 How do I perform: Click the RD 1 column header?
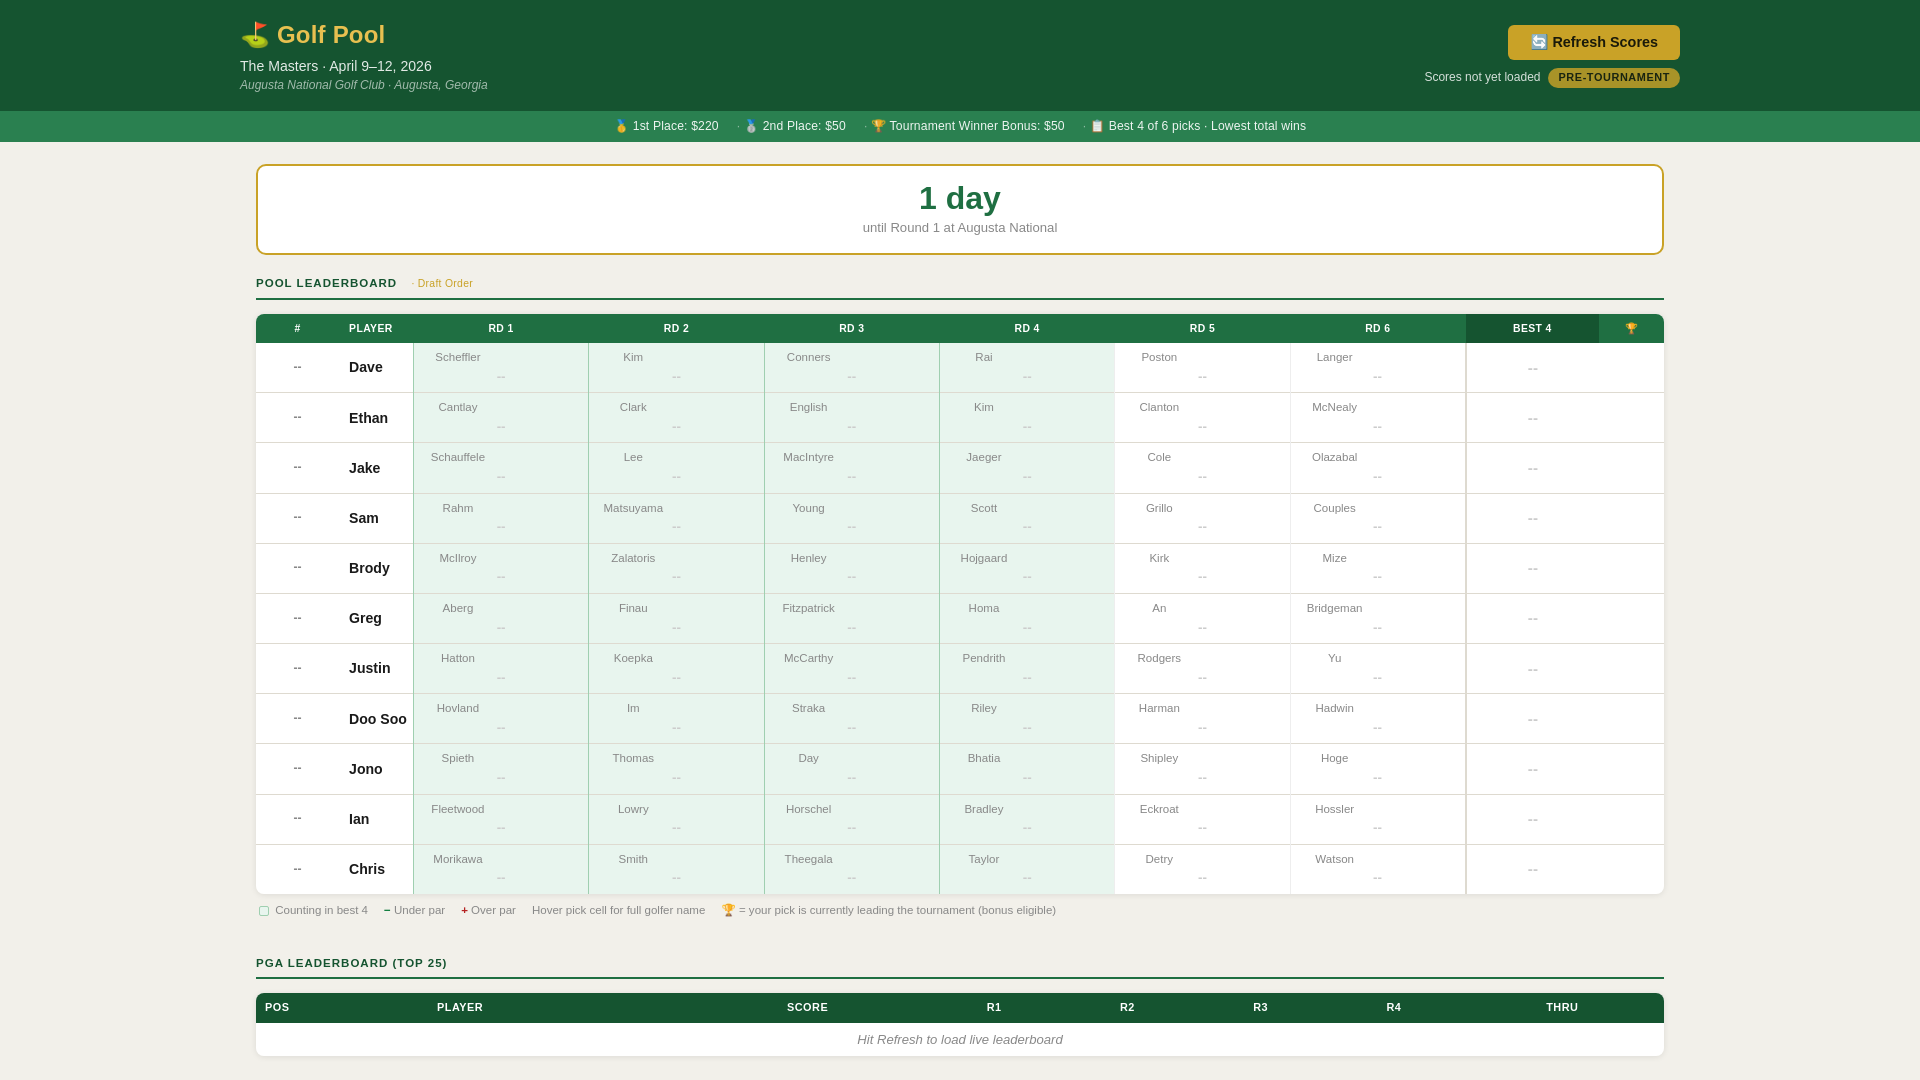click(x=501, y=328)
